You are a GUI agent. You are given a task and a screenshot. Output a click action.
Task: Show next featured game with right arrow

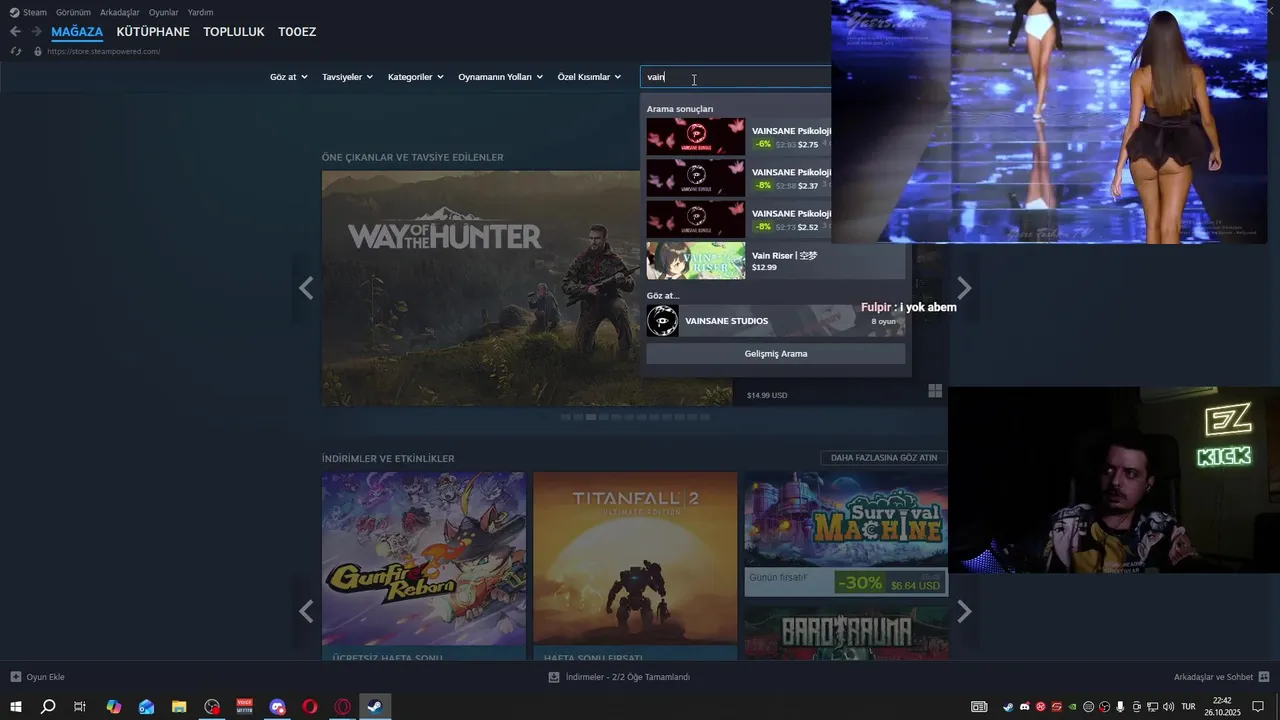pos(964,288)
